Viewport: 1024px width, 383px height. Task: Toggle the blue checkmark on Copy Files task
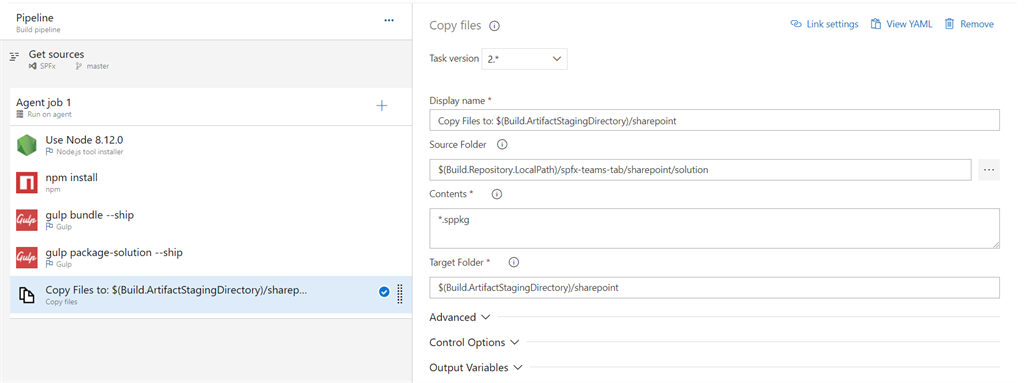click(x=384, y=292)
